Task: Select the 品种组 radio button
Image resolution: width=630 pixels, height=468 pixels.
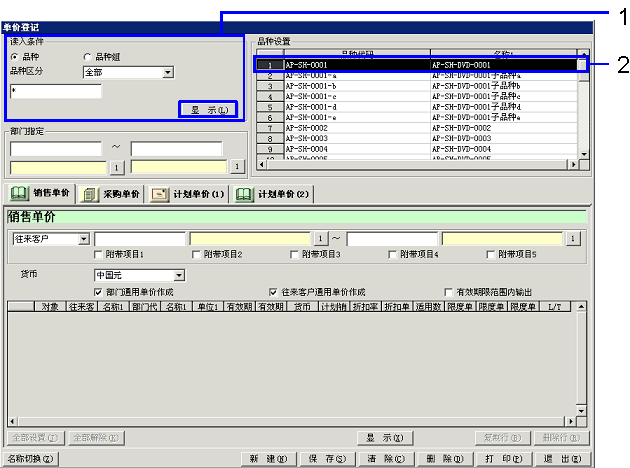Action: click(x=87, y=57)
